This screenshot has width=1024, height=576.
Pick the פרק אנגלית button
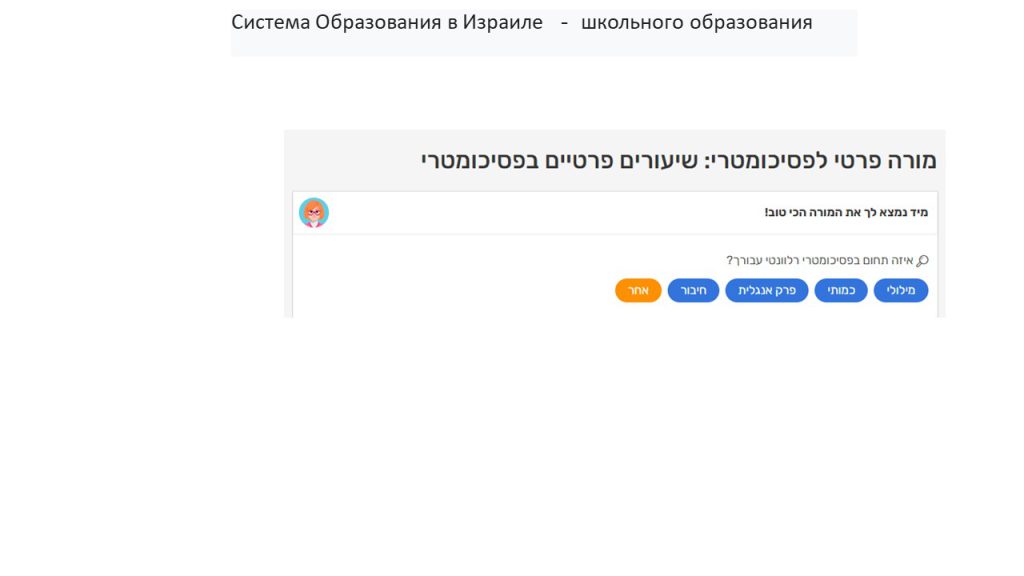click(x=766, y=291)
